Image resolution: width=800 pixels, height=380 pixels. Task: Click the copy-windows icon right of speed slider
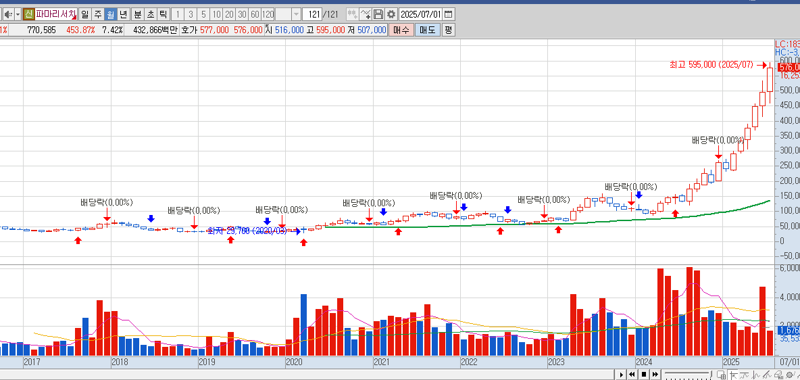[x=720, y=375]
